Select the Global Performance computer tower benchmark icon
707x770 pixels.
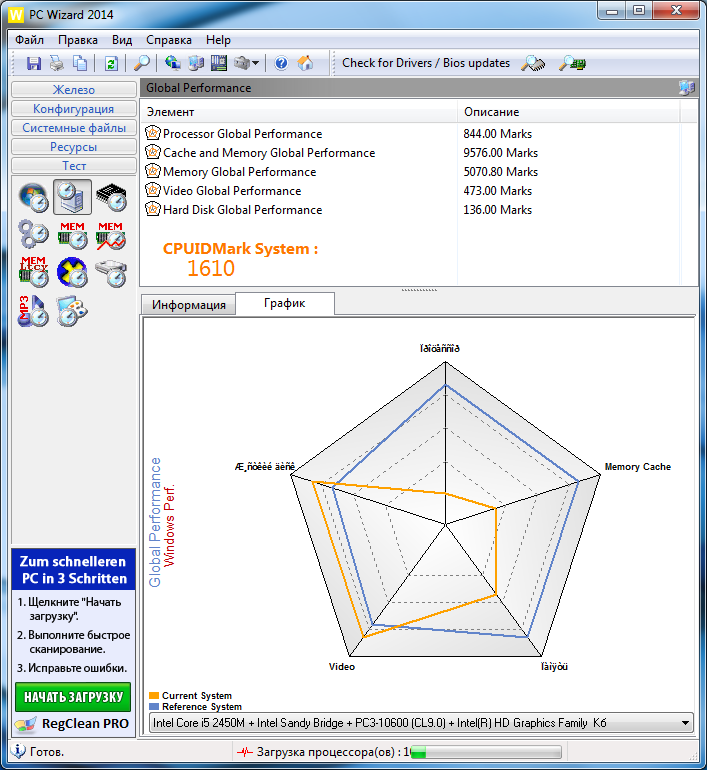click(x=72, y=197)
